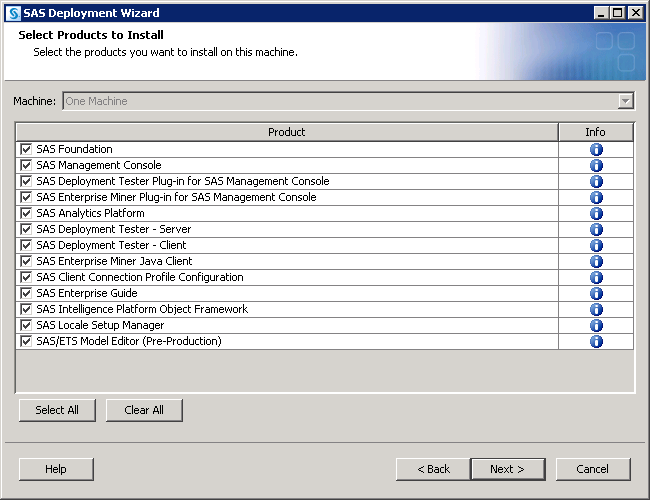650x500 pixels.
Task: Show info for SAS Analytics Platform
Action: pyautogui.click(x=596, y=214)
